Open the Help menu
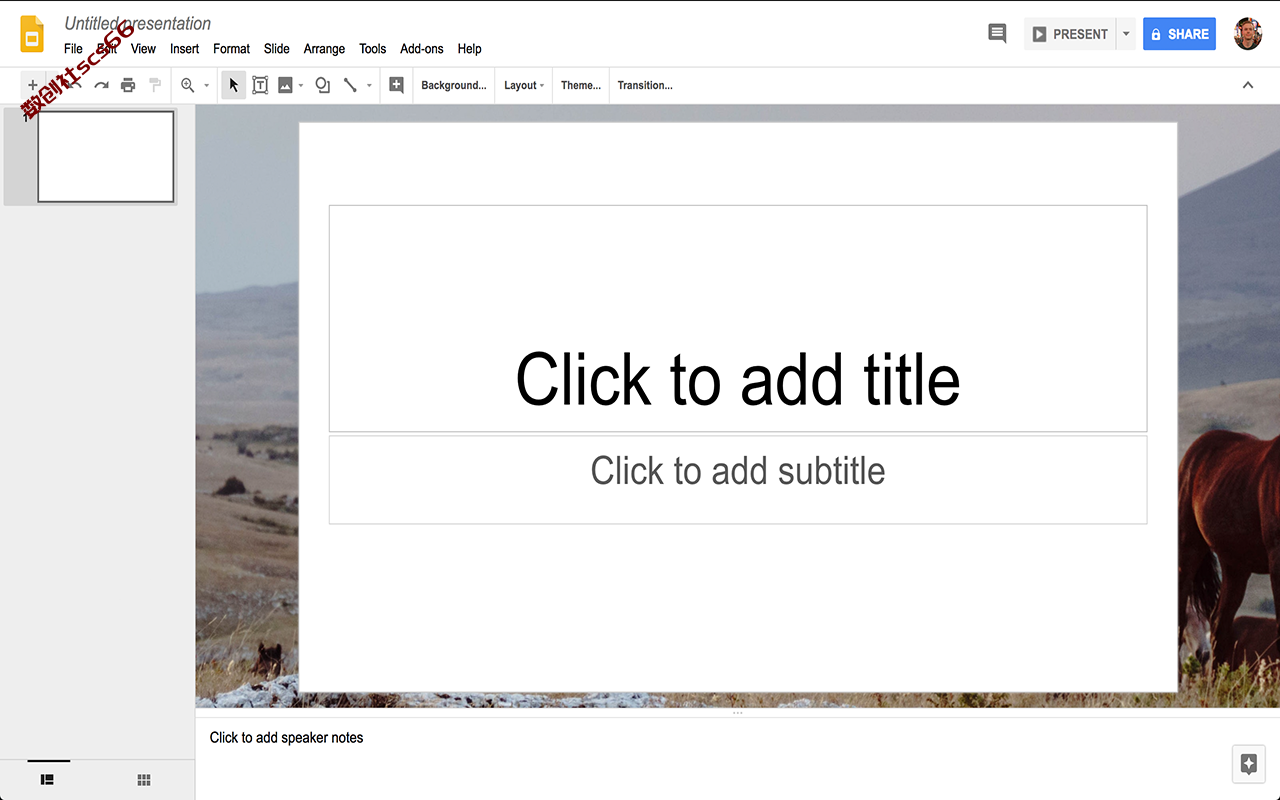 coord(469,48)
